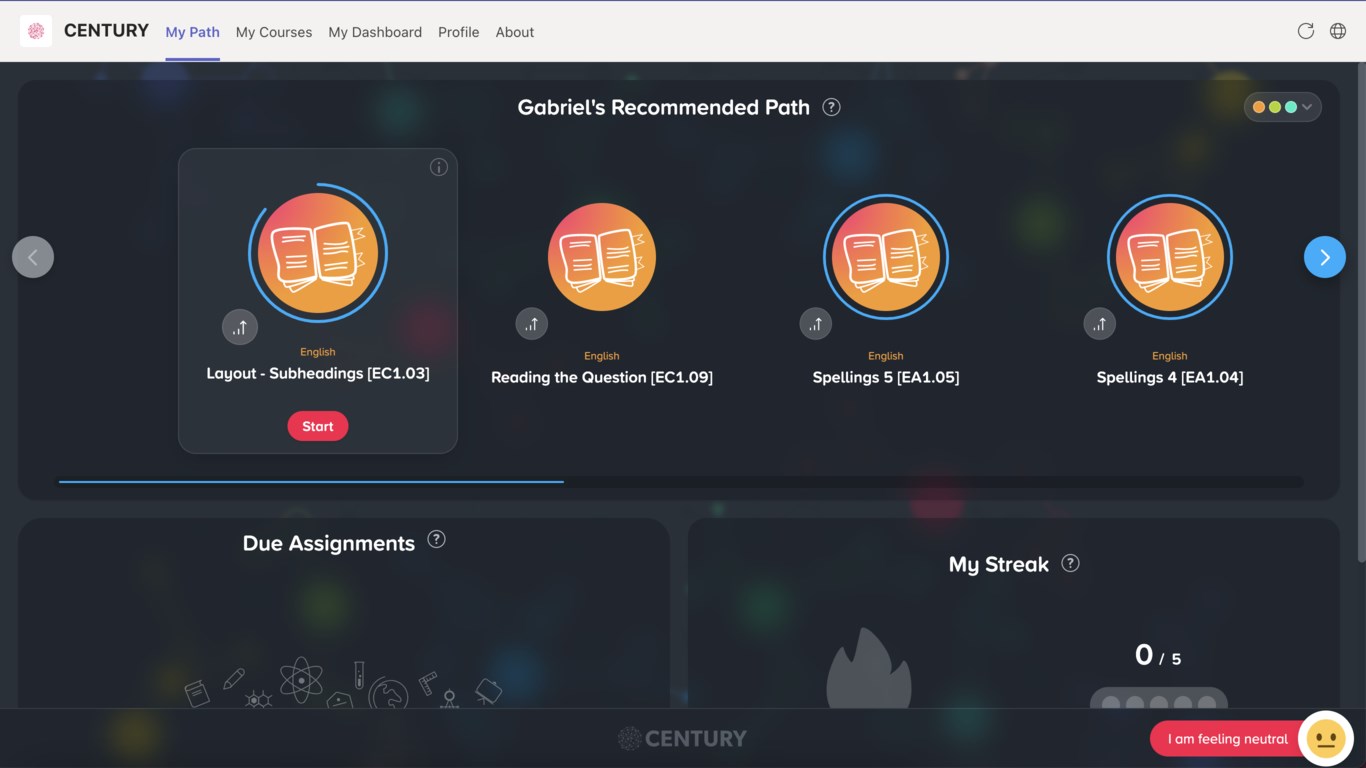Click the page vertical scrollbar

[1361, 311]
